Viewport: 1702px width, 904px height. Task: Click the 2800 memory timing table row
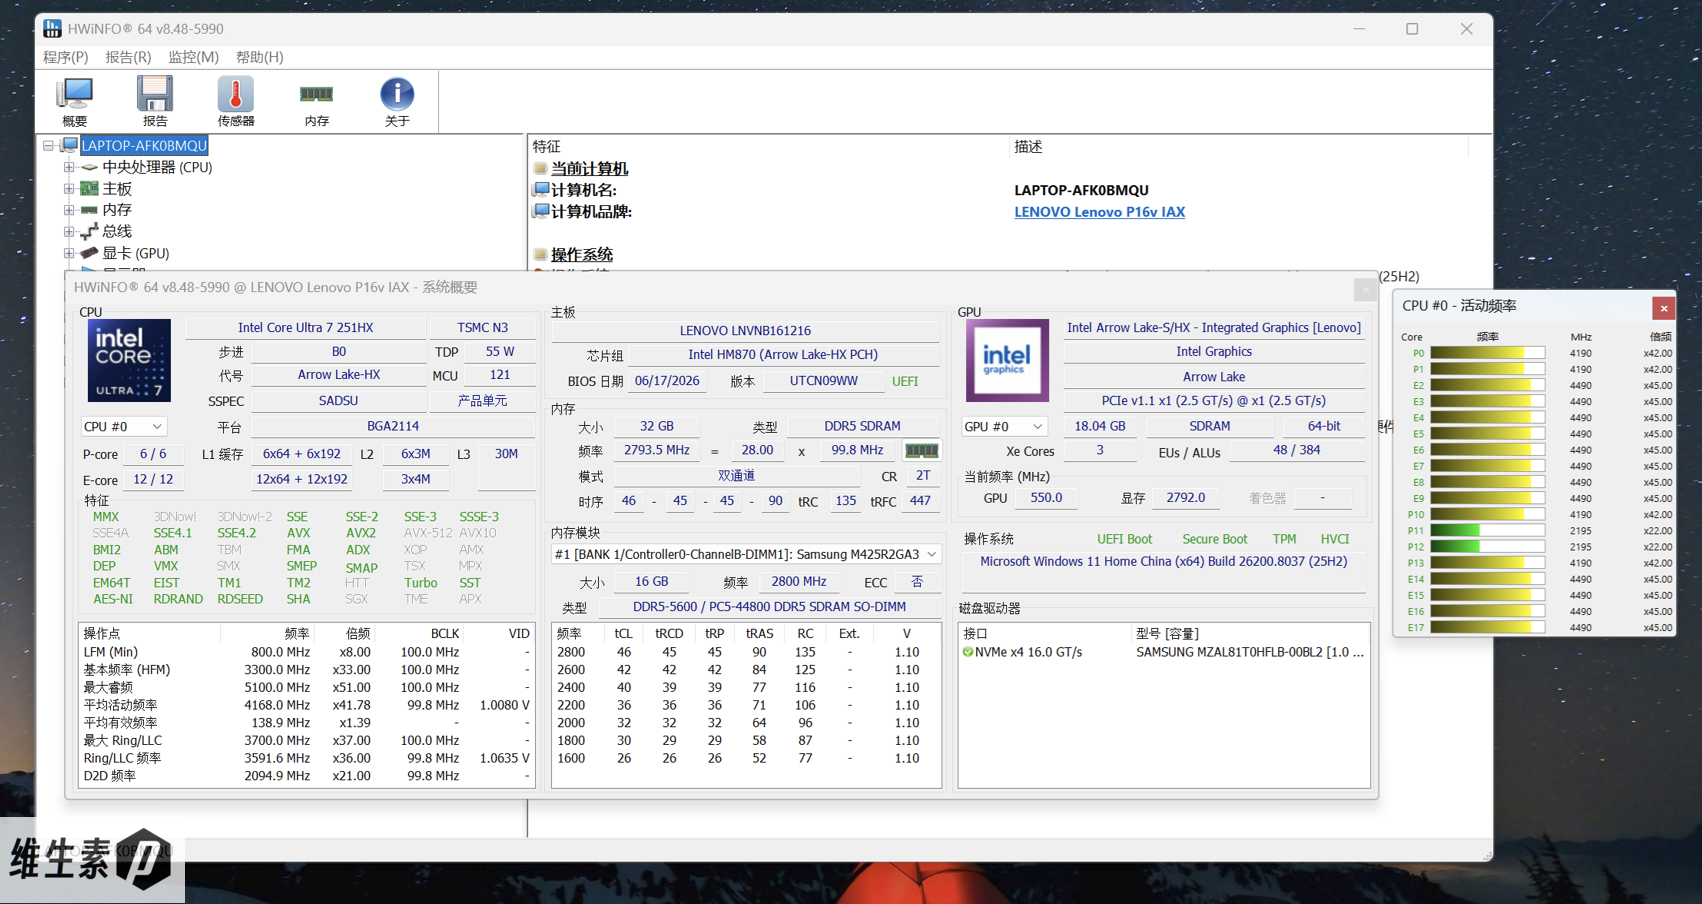(x=746, y=652)
